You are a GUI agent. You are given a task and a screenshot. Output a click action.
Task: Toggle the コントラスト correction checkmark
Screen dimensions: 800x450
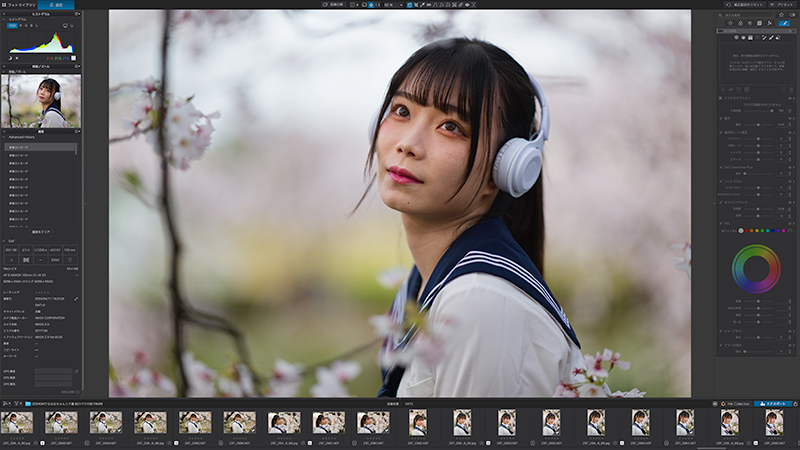721,181
